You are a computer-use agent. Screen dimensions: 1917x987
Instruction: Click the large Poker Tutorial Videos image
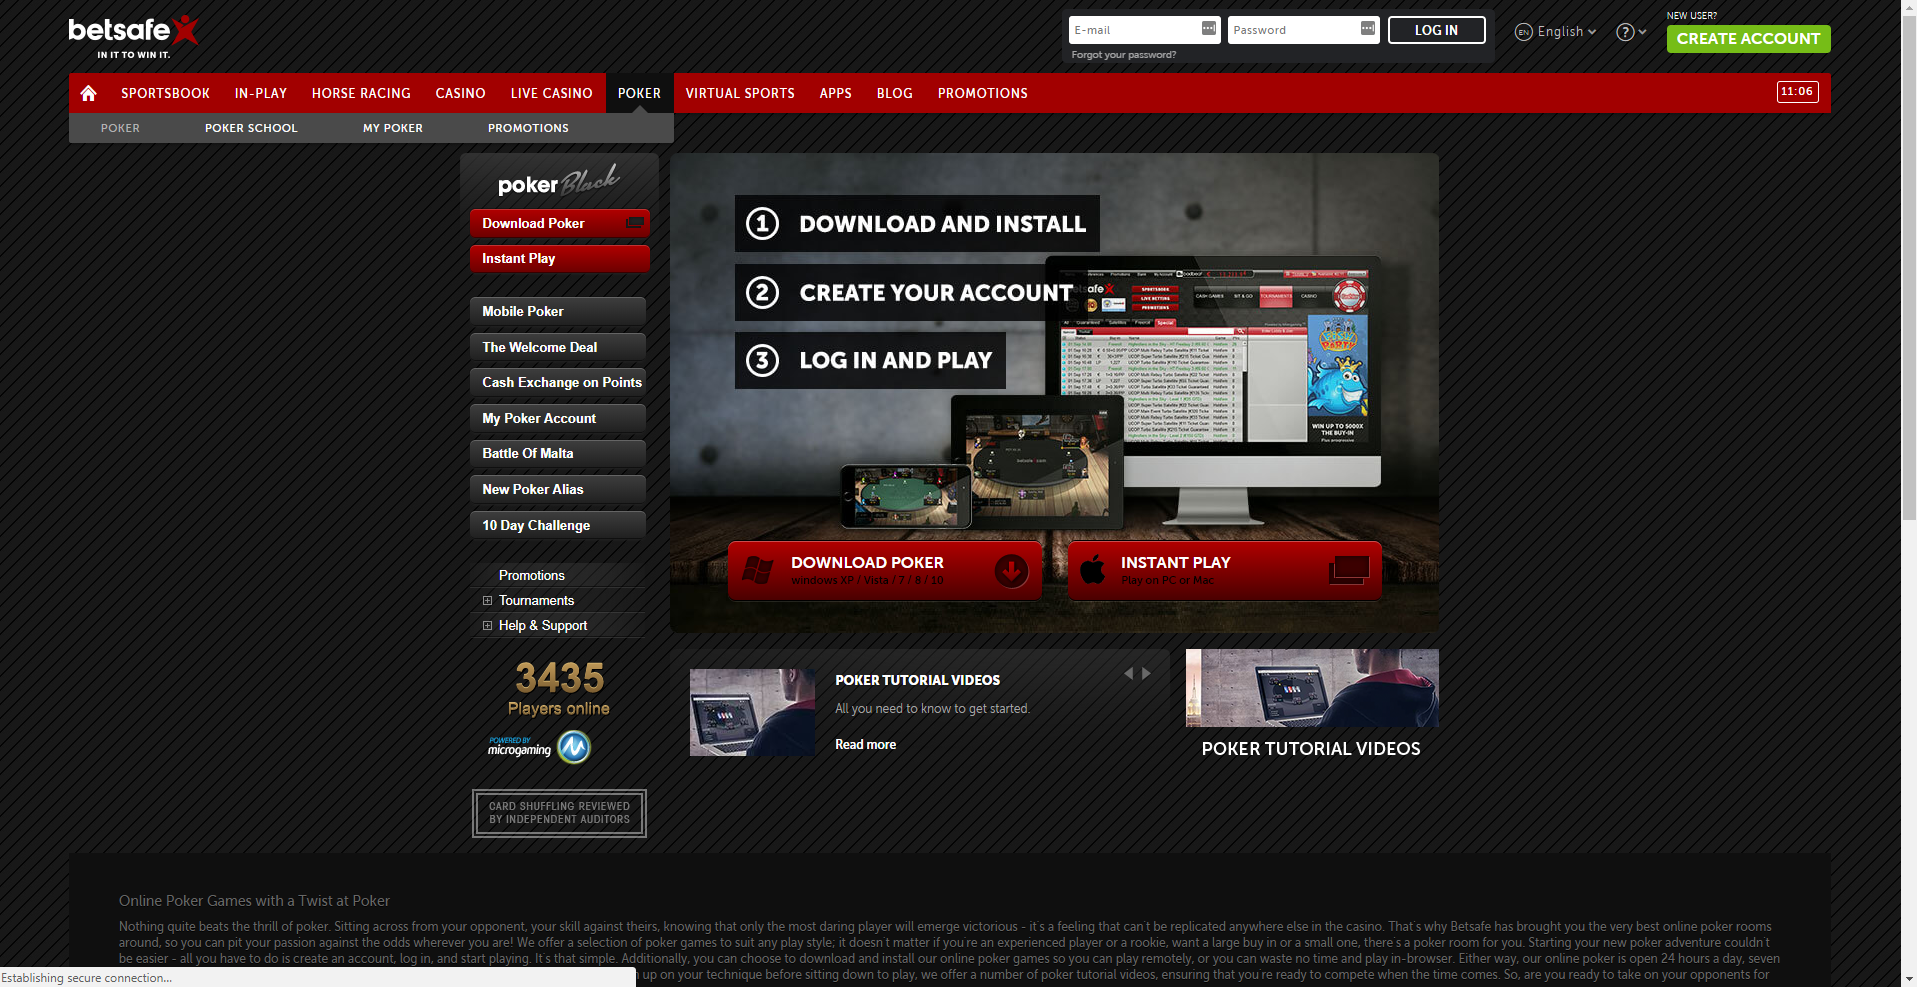[x=1312, y=688]
